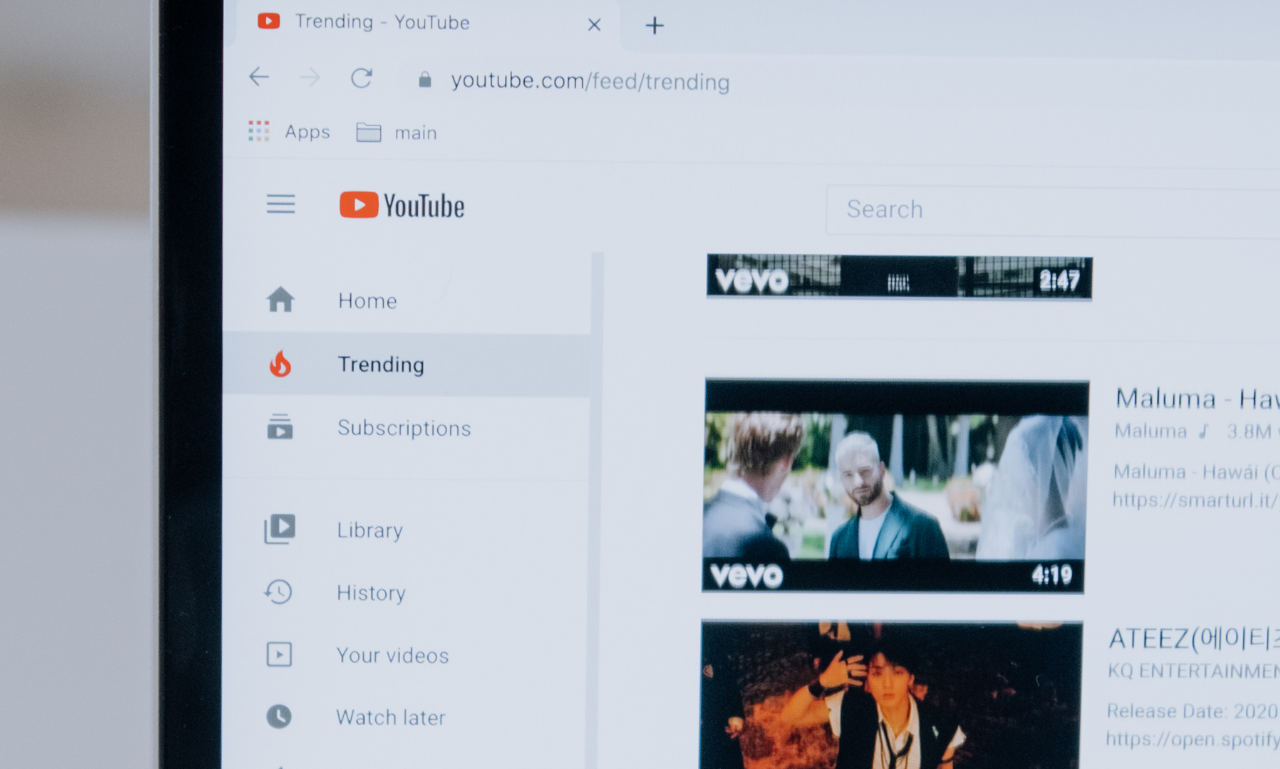
Task: Click the YouTube favicon on the tab
Action: tap(268, 21)
